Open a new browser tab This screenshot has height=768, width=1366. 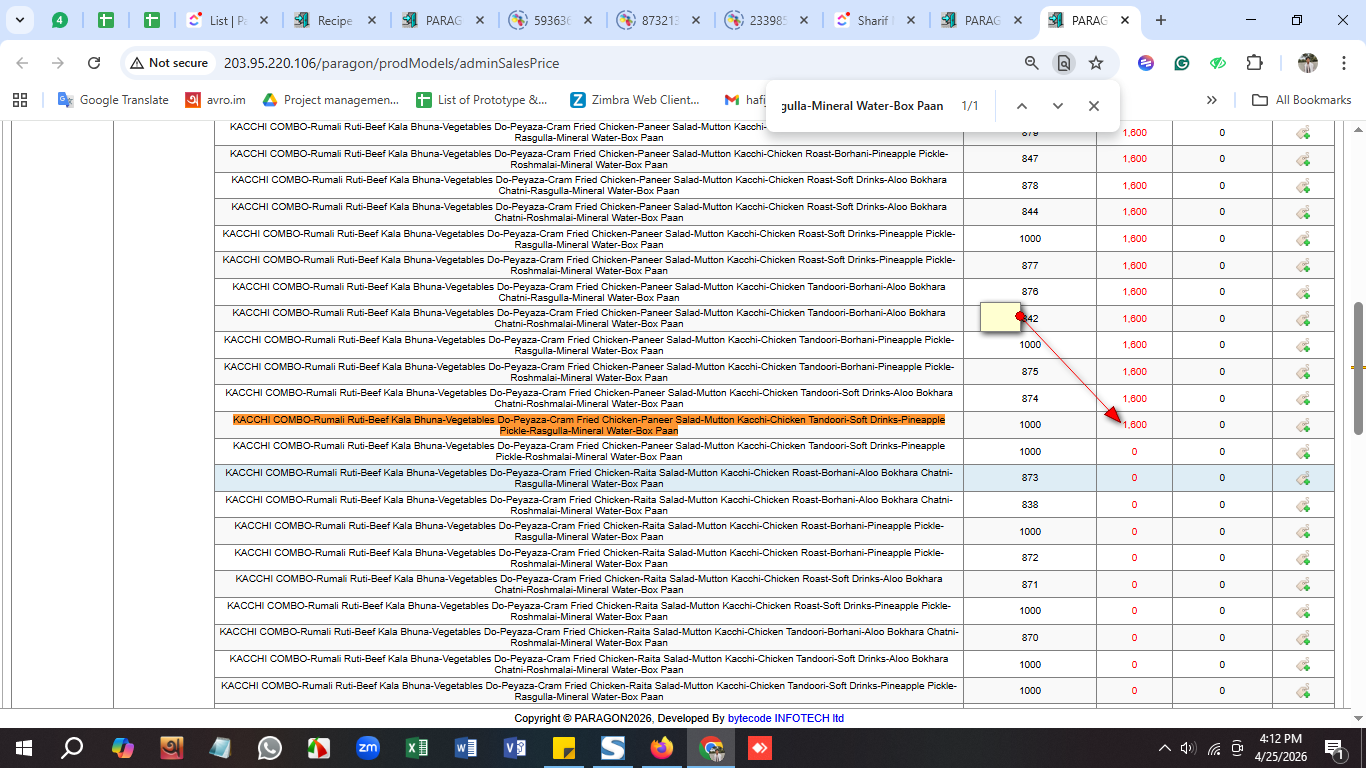coord(1160,20)
